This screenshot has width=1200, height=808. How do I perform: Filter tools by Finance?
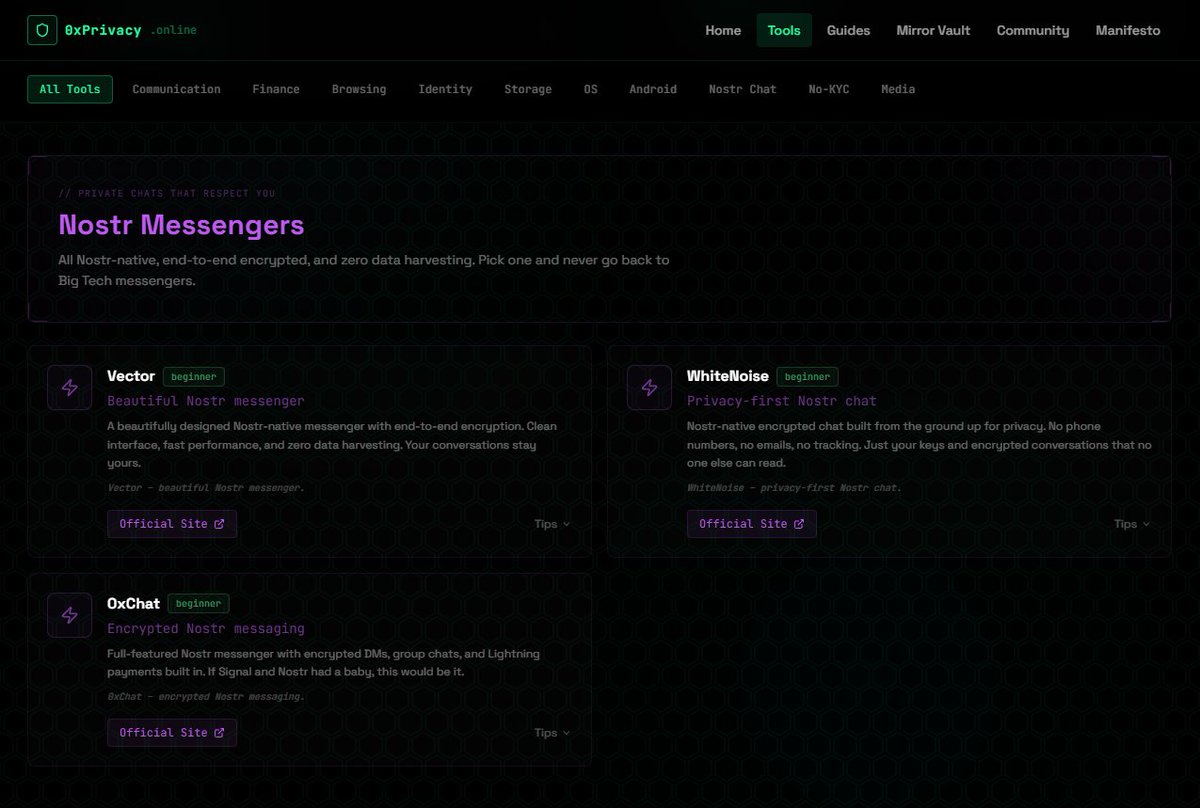tap(276, 89)
